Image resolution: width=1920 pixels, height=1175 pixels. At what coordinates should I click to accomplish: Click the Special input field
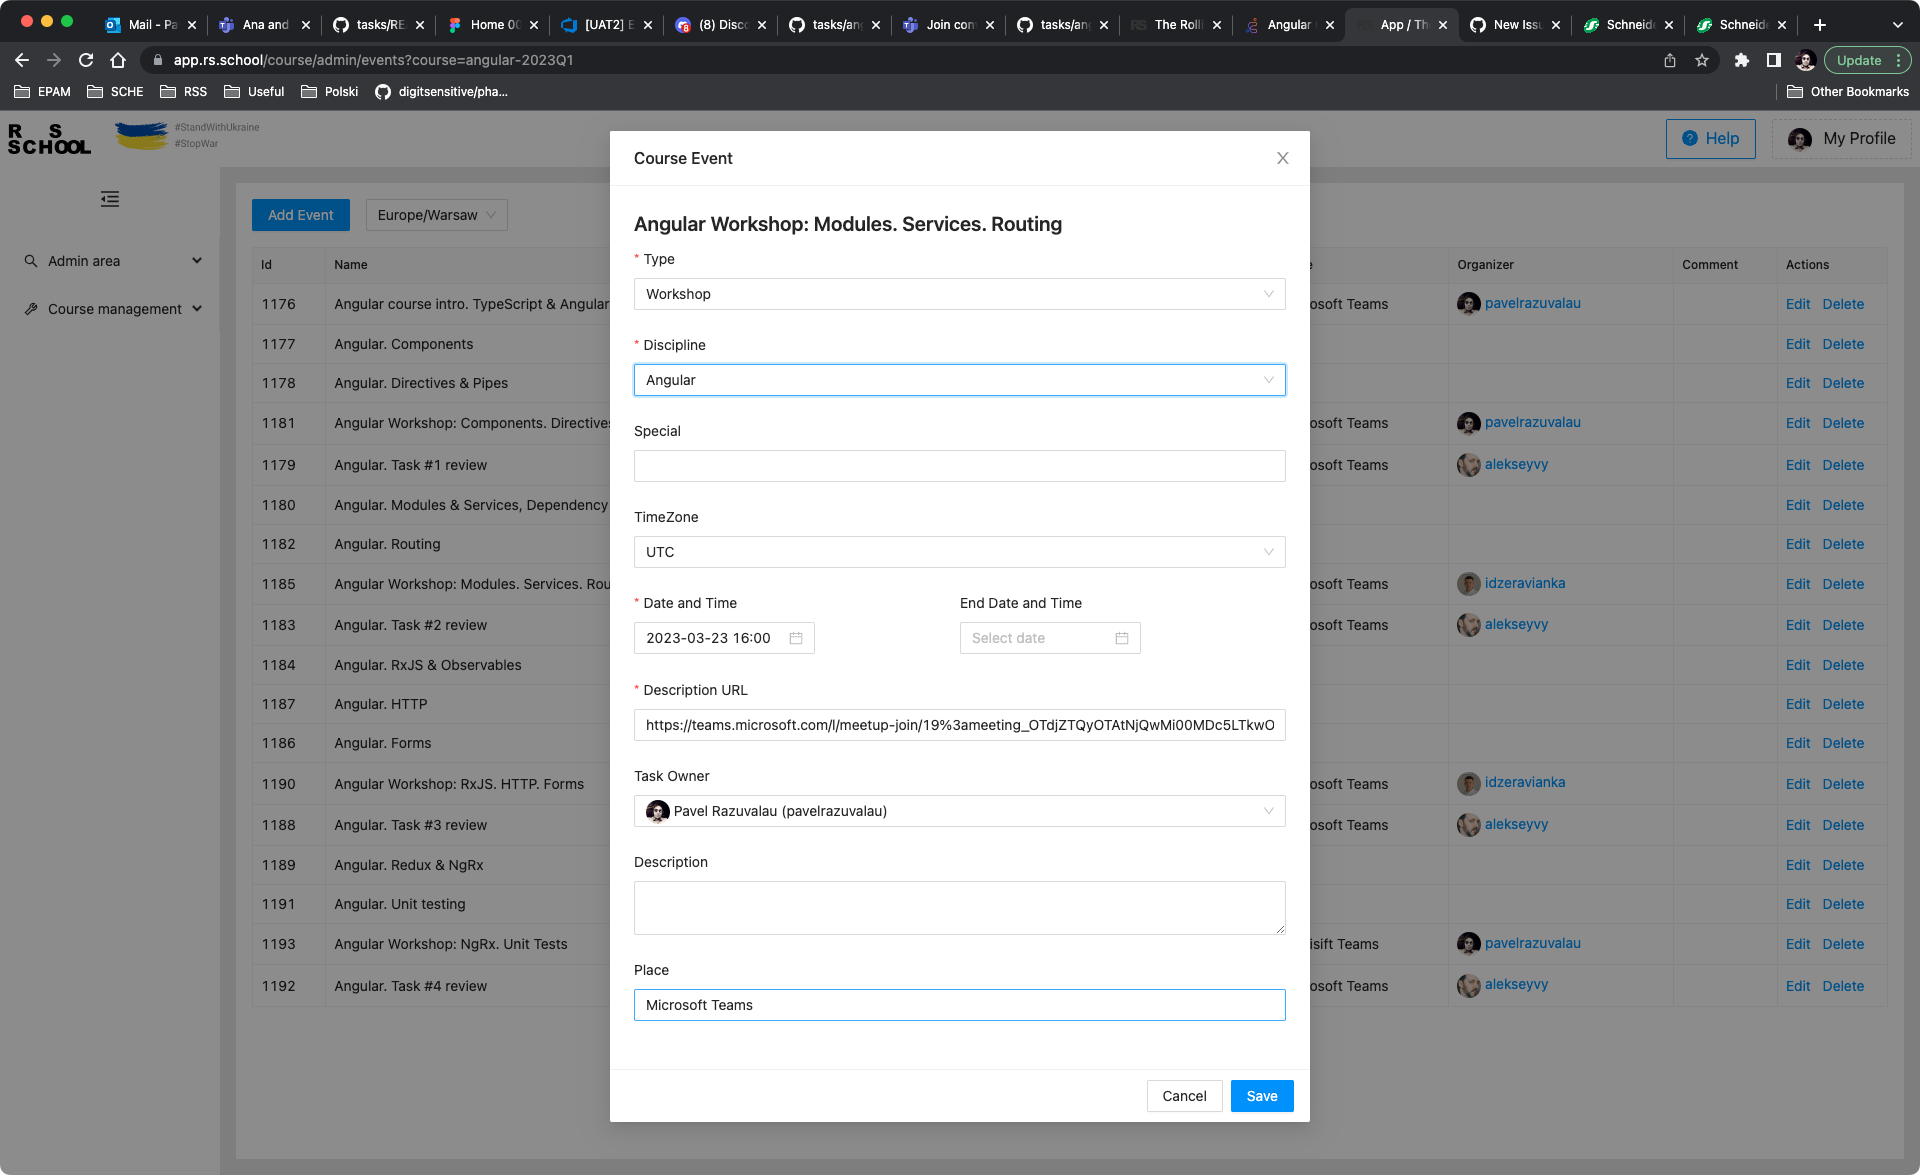(x=959, y=466)
